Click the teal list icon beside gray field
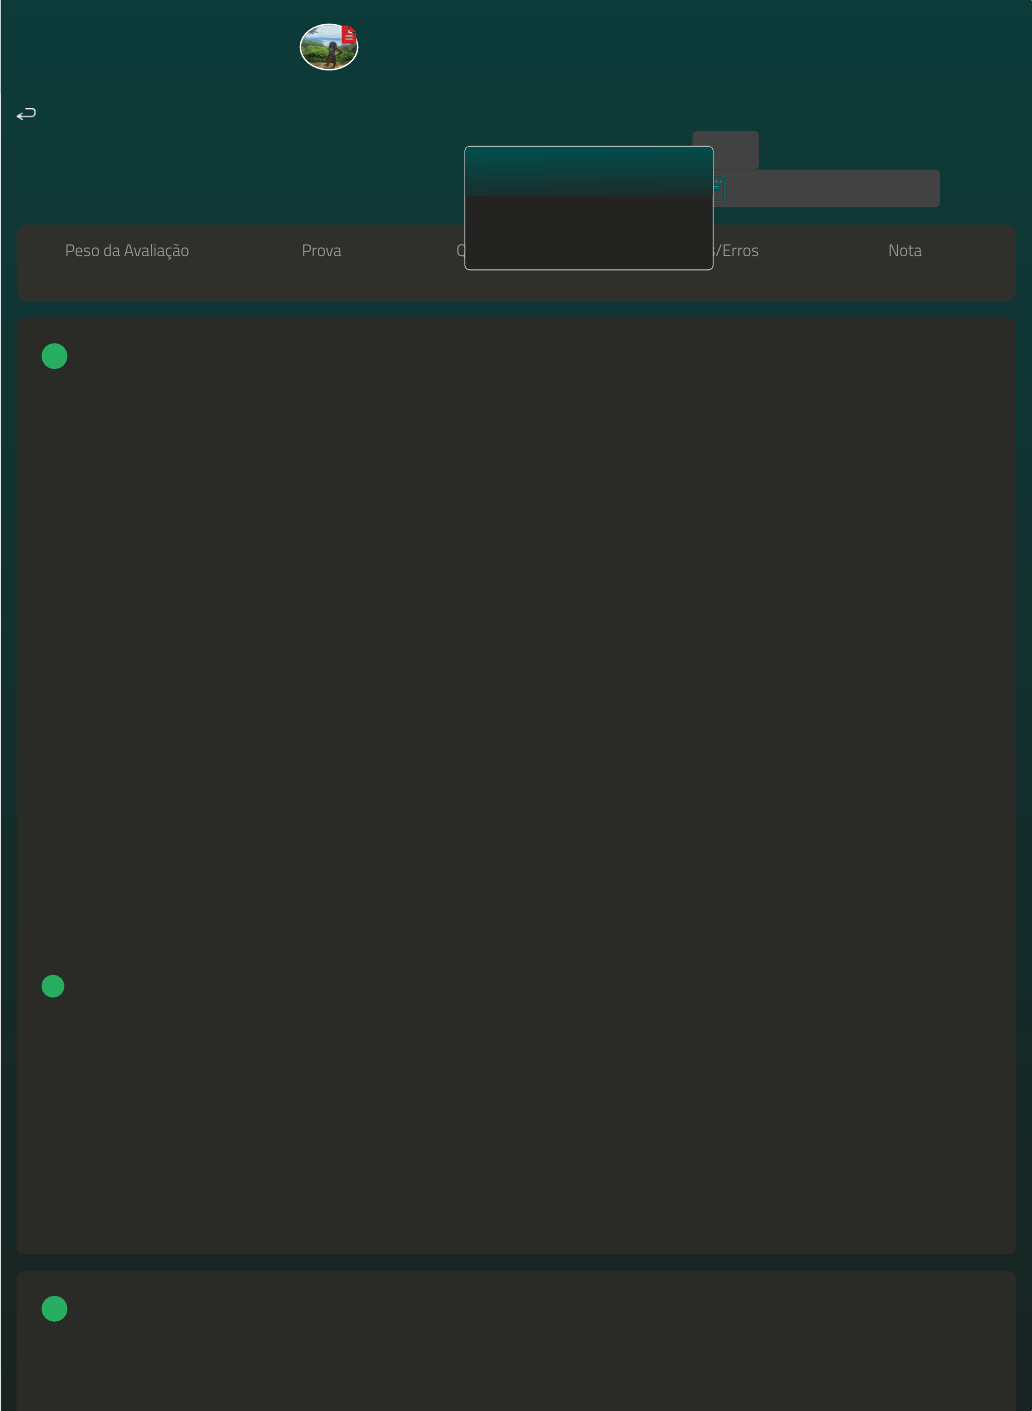 coord(718,187)
